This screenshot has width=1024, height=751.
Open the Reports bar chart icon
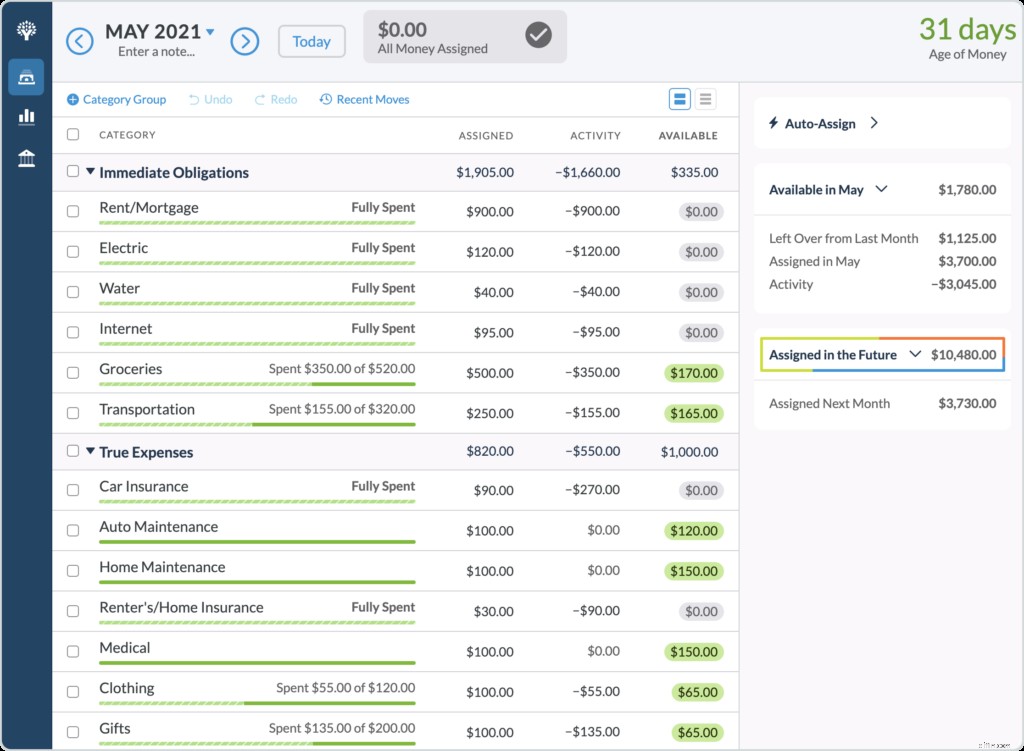coord(26,116)
